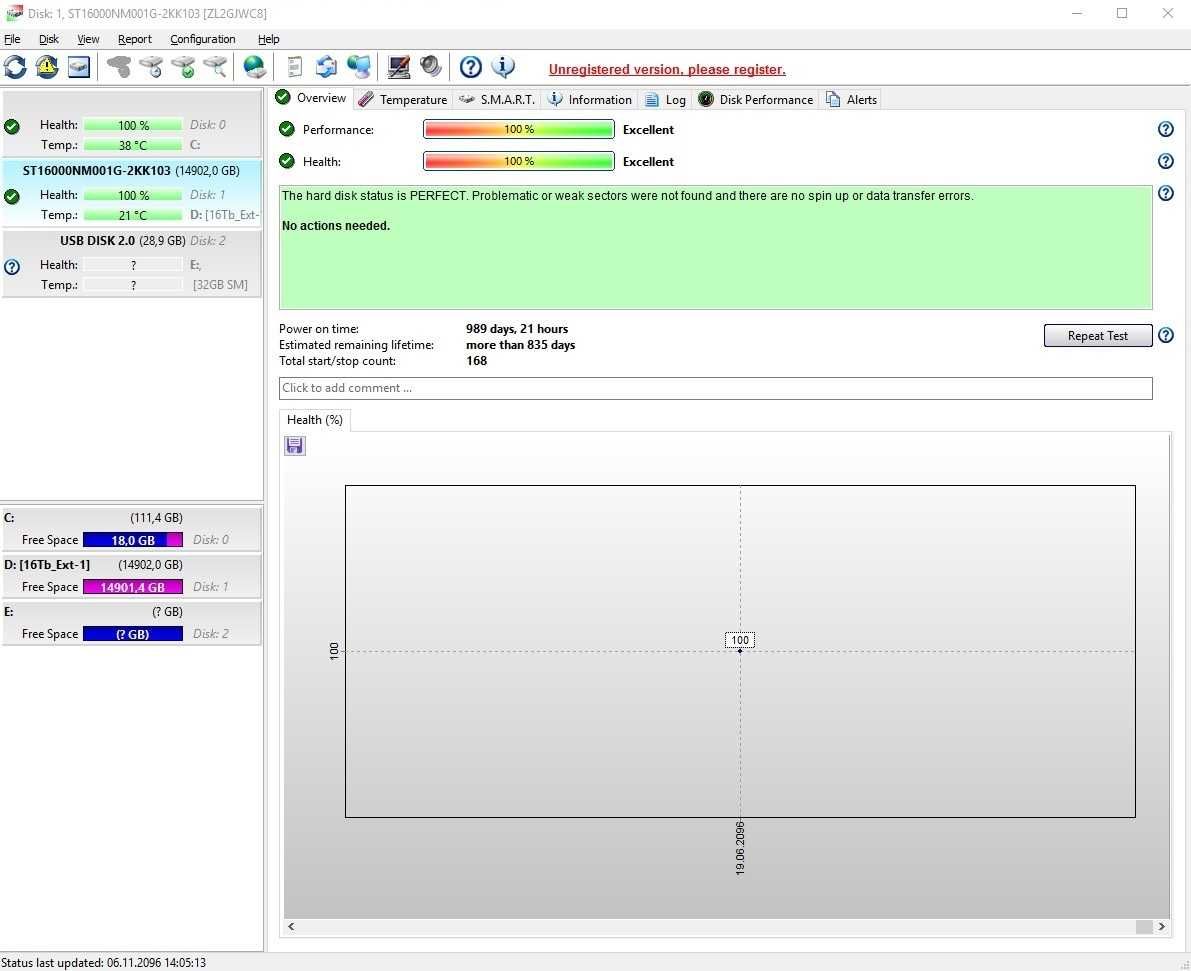Click the green check status icon of Disk 0
The width and height of the screenshot is (1191, 971).
pyautogui.click(x=12, y=127)
